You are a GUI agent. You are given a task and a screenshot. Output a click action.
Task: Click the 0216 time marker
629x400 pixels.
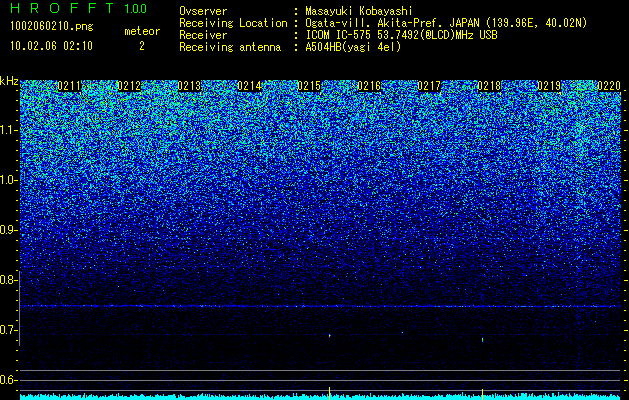(369, 86)
